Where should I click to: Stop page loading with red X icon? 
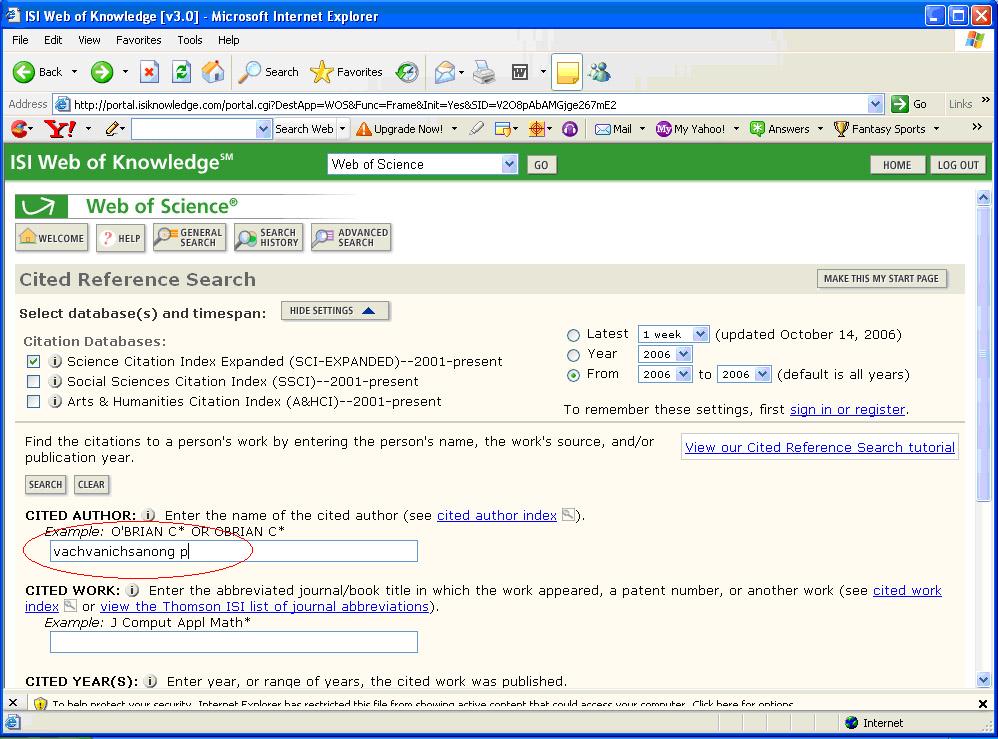(x=149, y=72)
